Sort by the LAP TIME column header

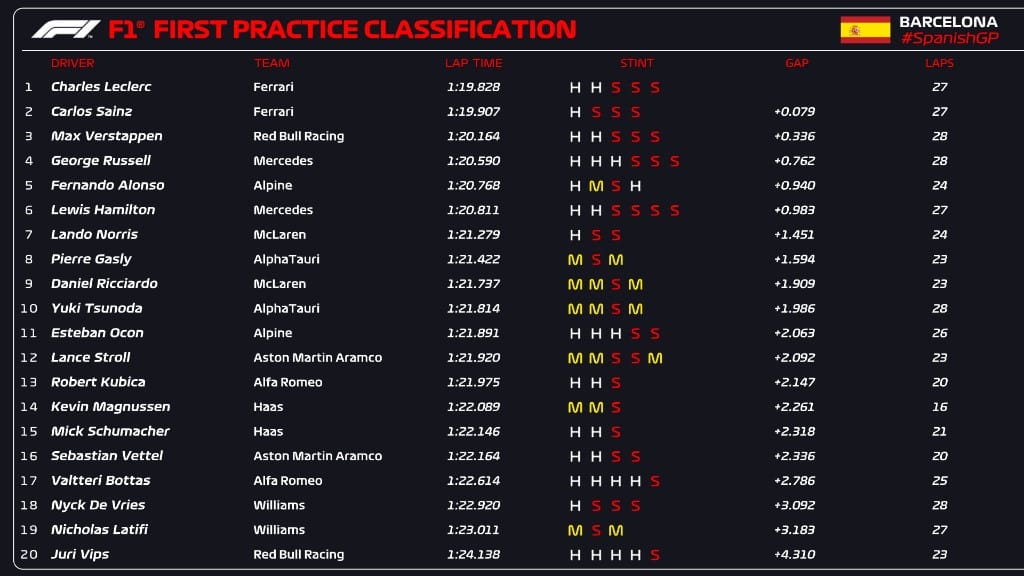coord(473,63)
